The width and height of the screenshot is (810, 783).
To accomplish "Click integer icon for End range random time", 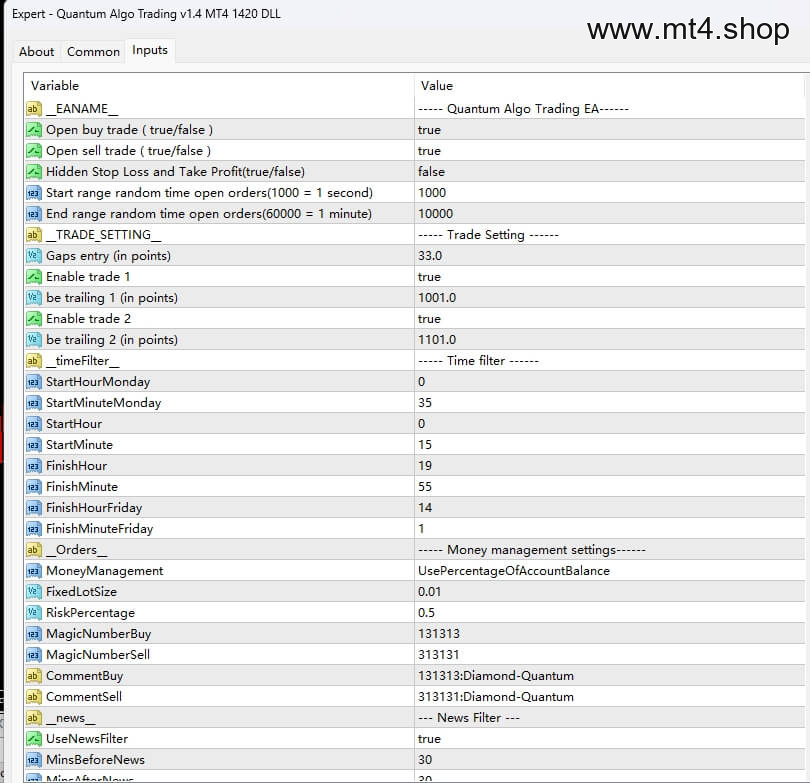I will tap(34, 214).
